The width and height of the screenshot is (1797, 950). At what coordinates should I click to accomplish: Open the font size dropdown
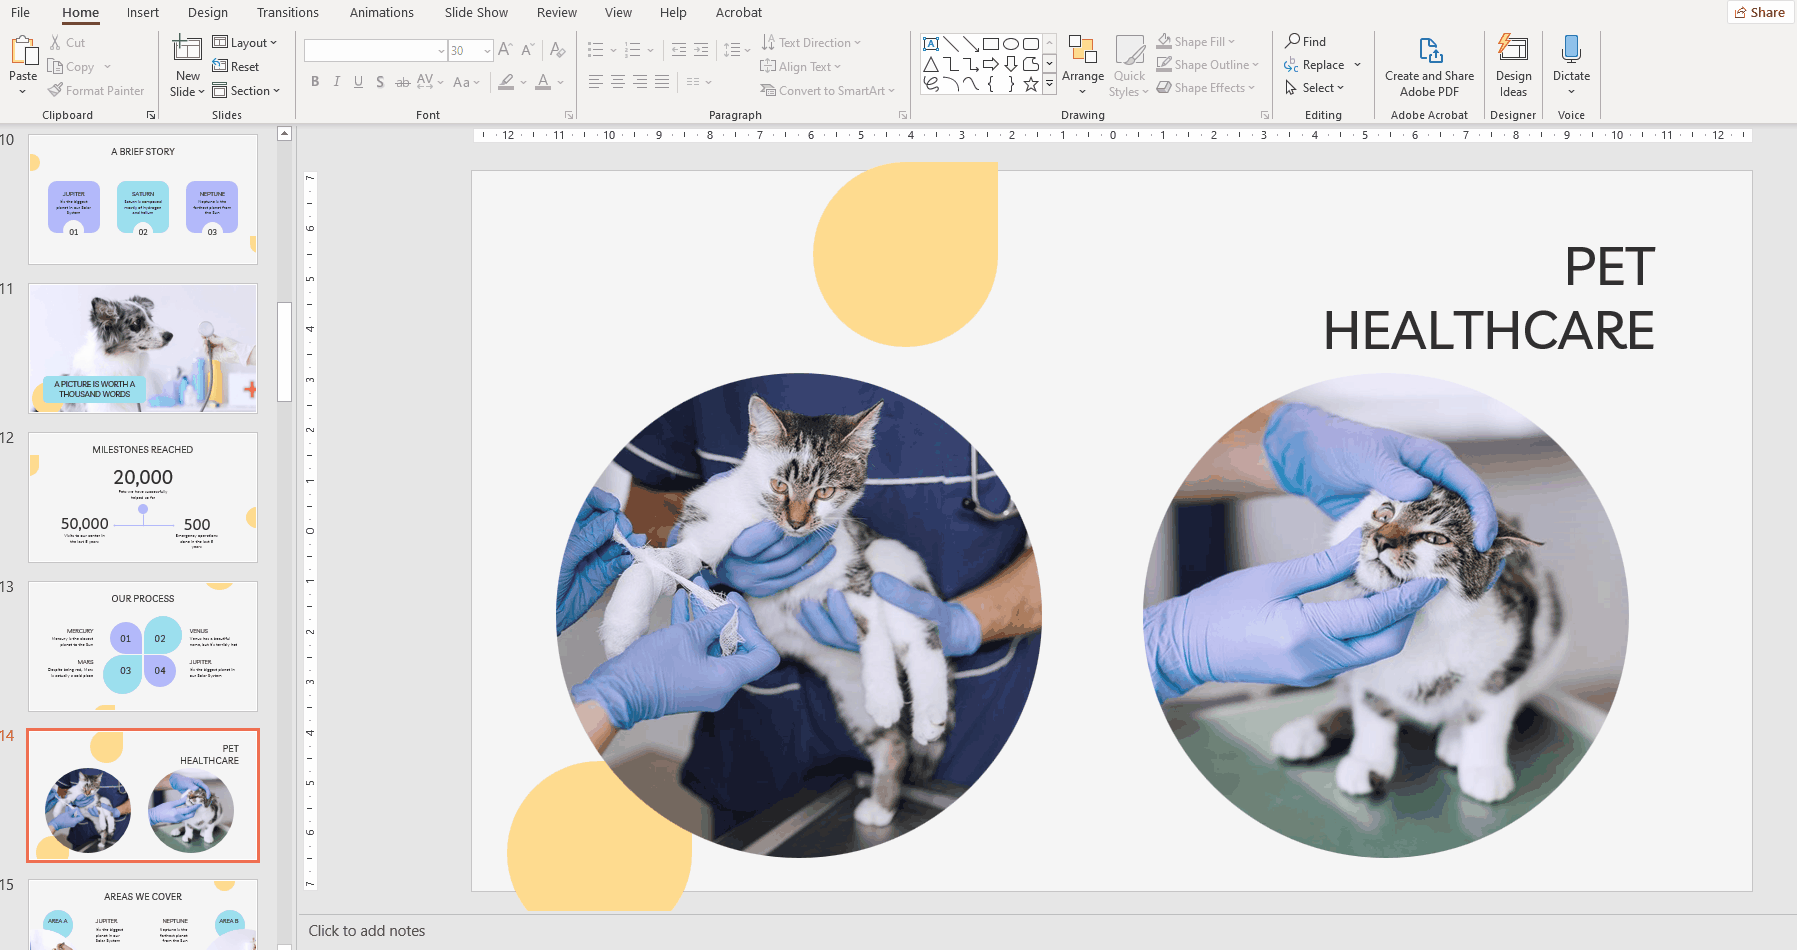487,51
